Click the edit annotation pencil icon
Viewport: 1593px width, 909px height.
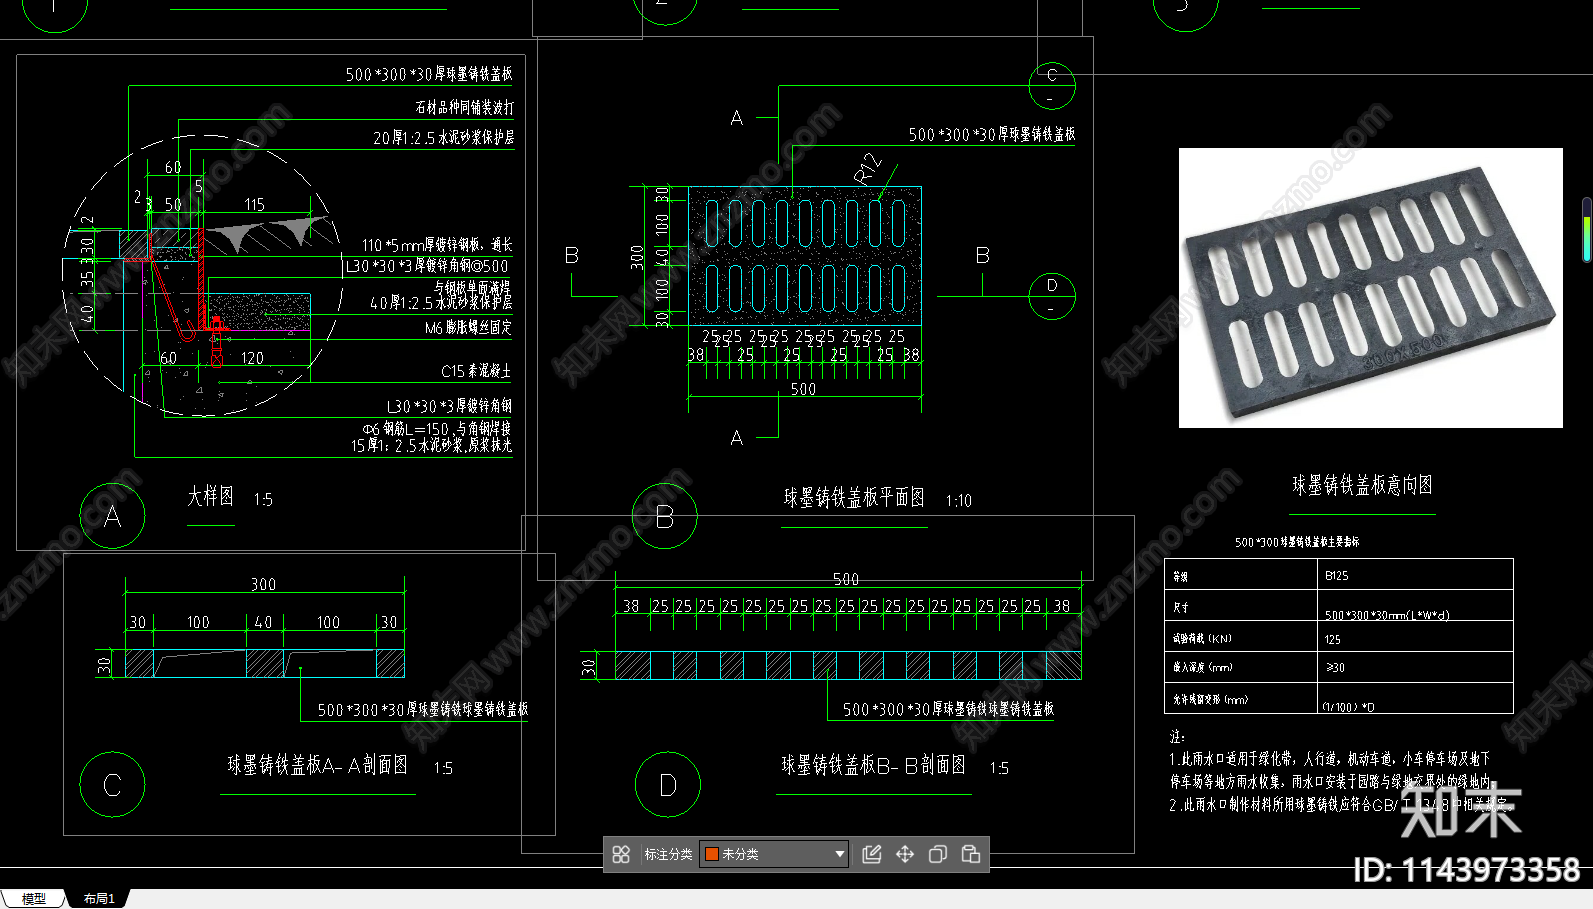point(872,854)
